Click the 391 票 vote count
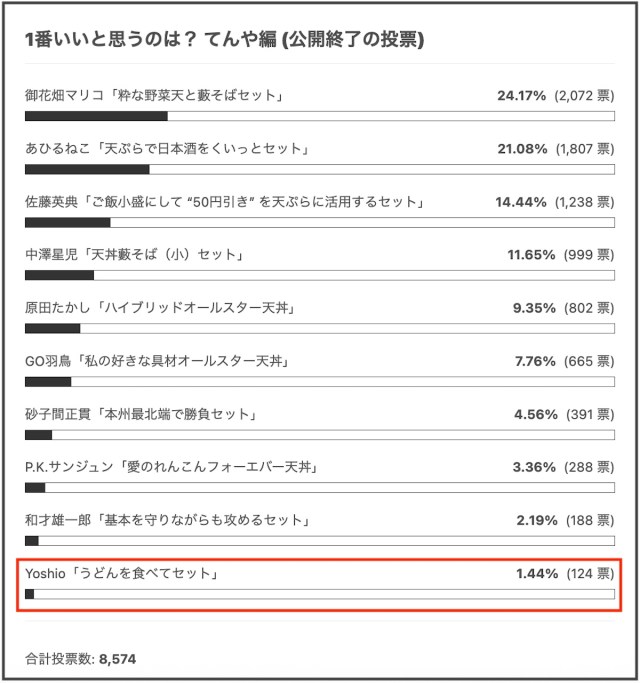Screen dimensions: 640x683 click(x=589, y=414)
